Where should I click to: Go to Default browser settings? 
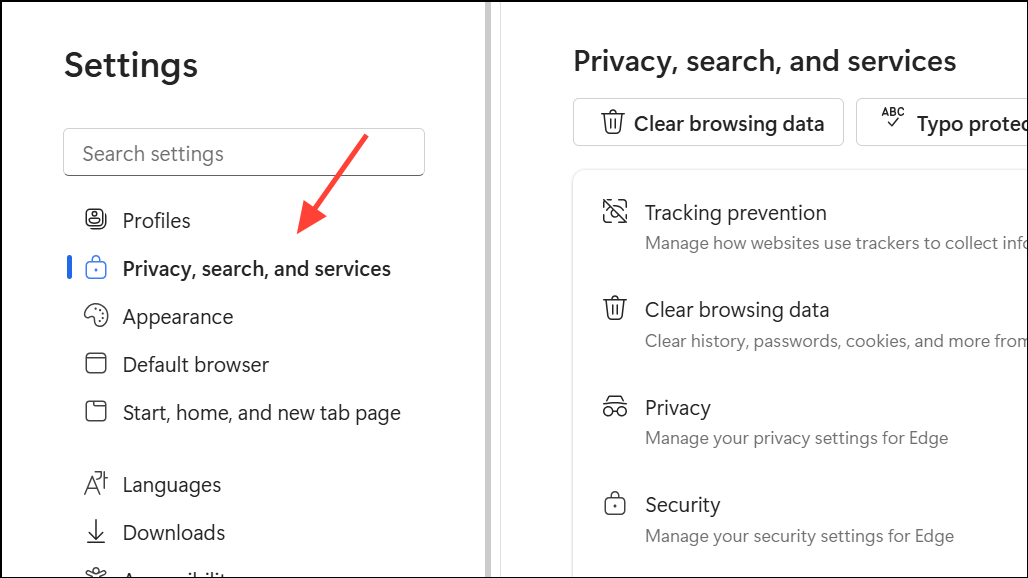tap(195, 364)
